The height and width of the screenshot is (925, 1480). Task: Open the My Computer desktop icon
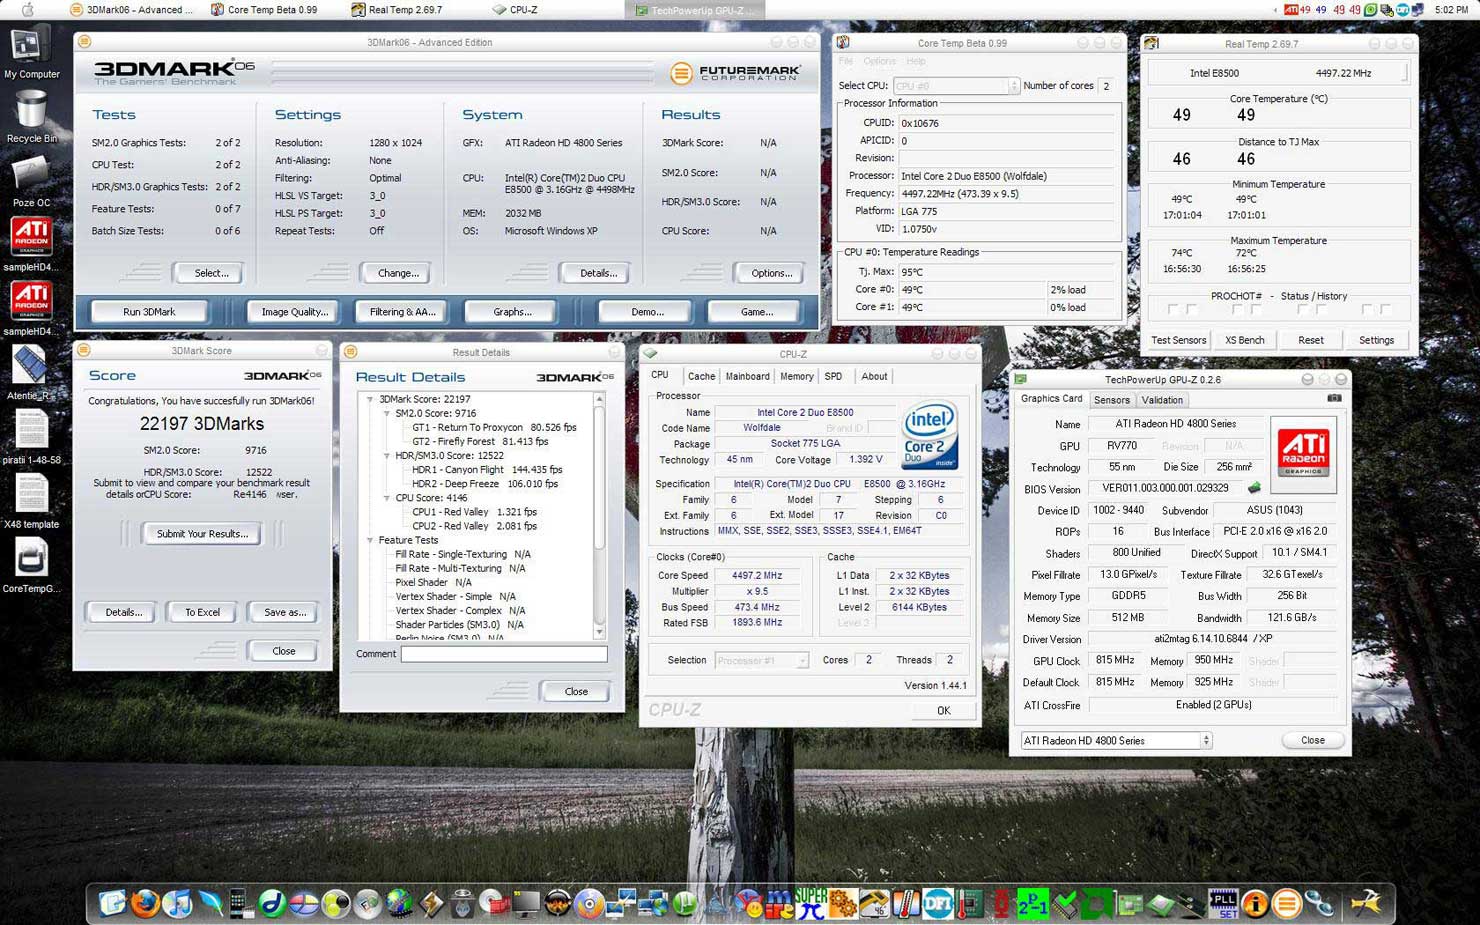[31, 53]
